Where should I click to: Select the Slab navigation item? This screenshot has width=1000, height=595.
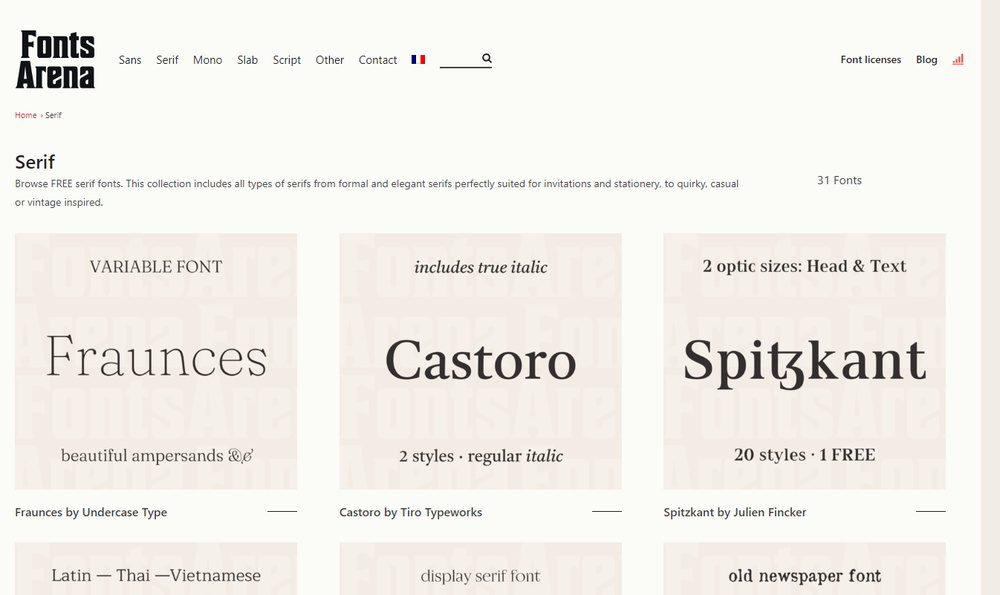247,60
